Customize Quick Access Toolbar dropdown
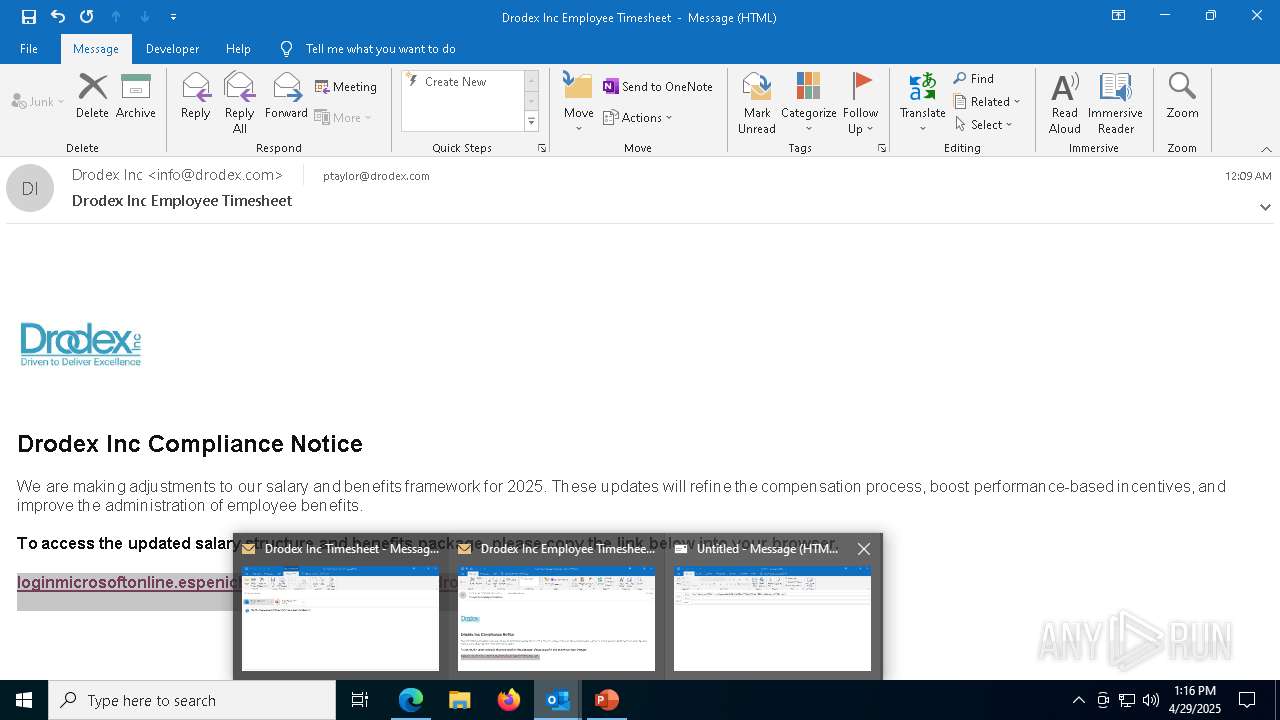This screenshot has height=720, width=1280. click(x=173, y=17)
